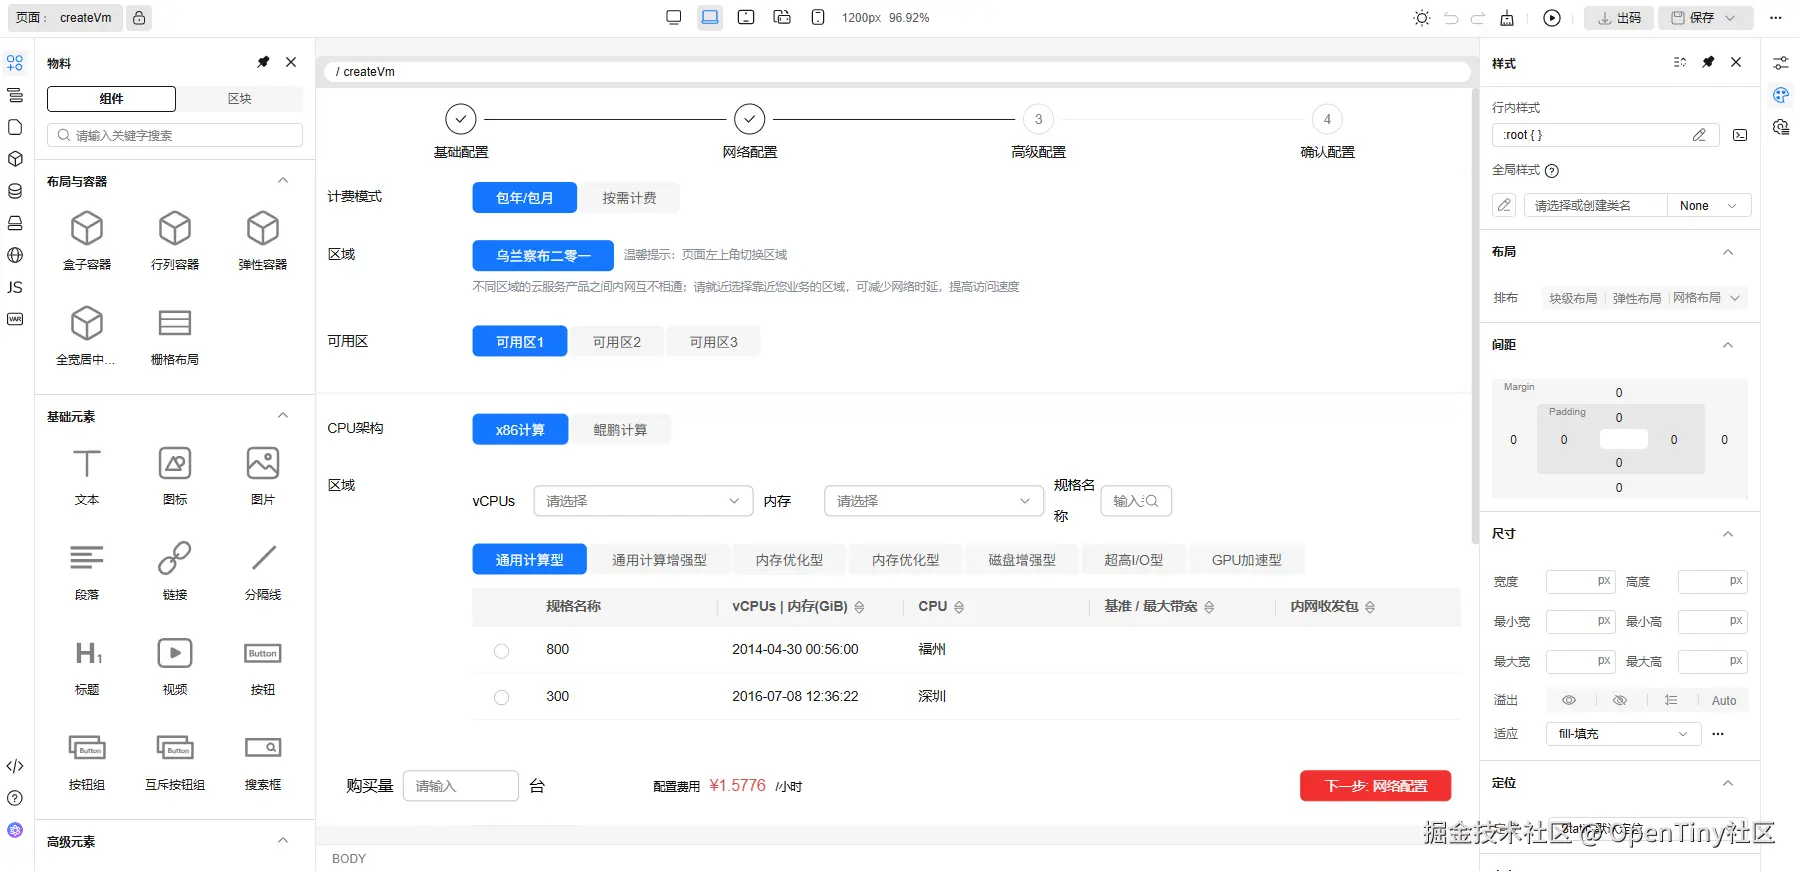Screen dimensions: 1799x871
Task: Select the 超高I/O型 spec tab
Action: (1134, 560)
